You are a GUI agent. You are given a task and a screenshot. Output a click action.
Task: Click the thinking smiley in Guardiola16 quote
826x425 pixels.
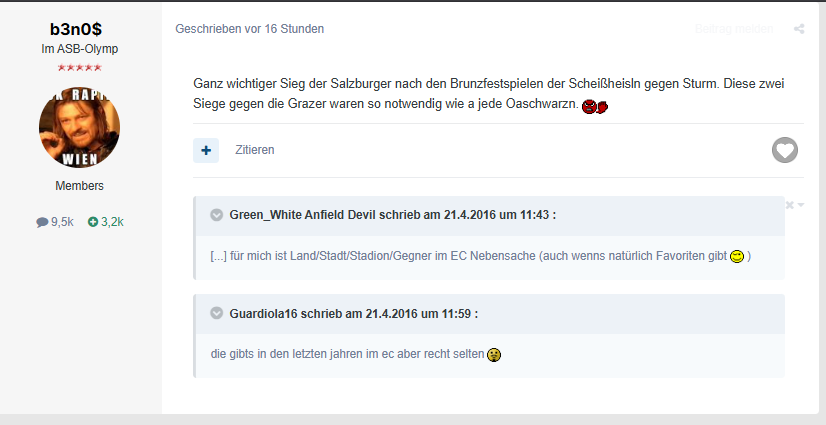[x=494, y=355]
